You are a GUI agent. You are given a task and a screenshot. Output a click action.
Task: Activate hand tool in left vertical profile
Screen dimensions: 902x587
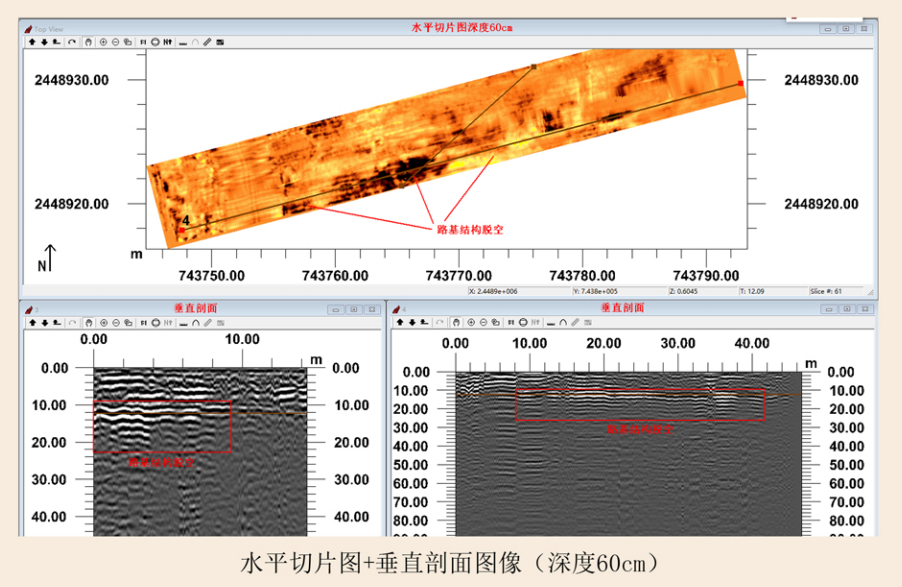pos(89,323)
